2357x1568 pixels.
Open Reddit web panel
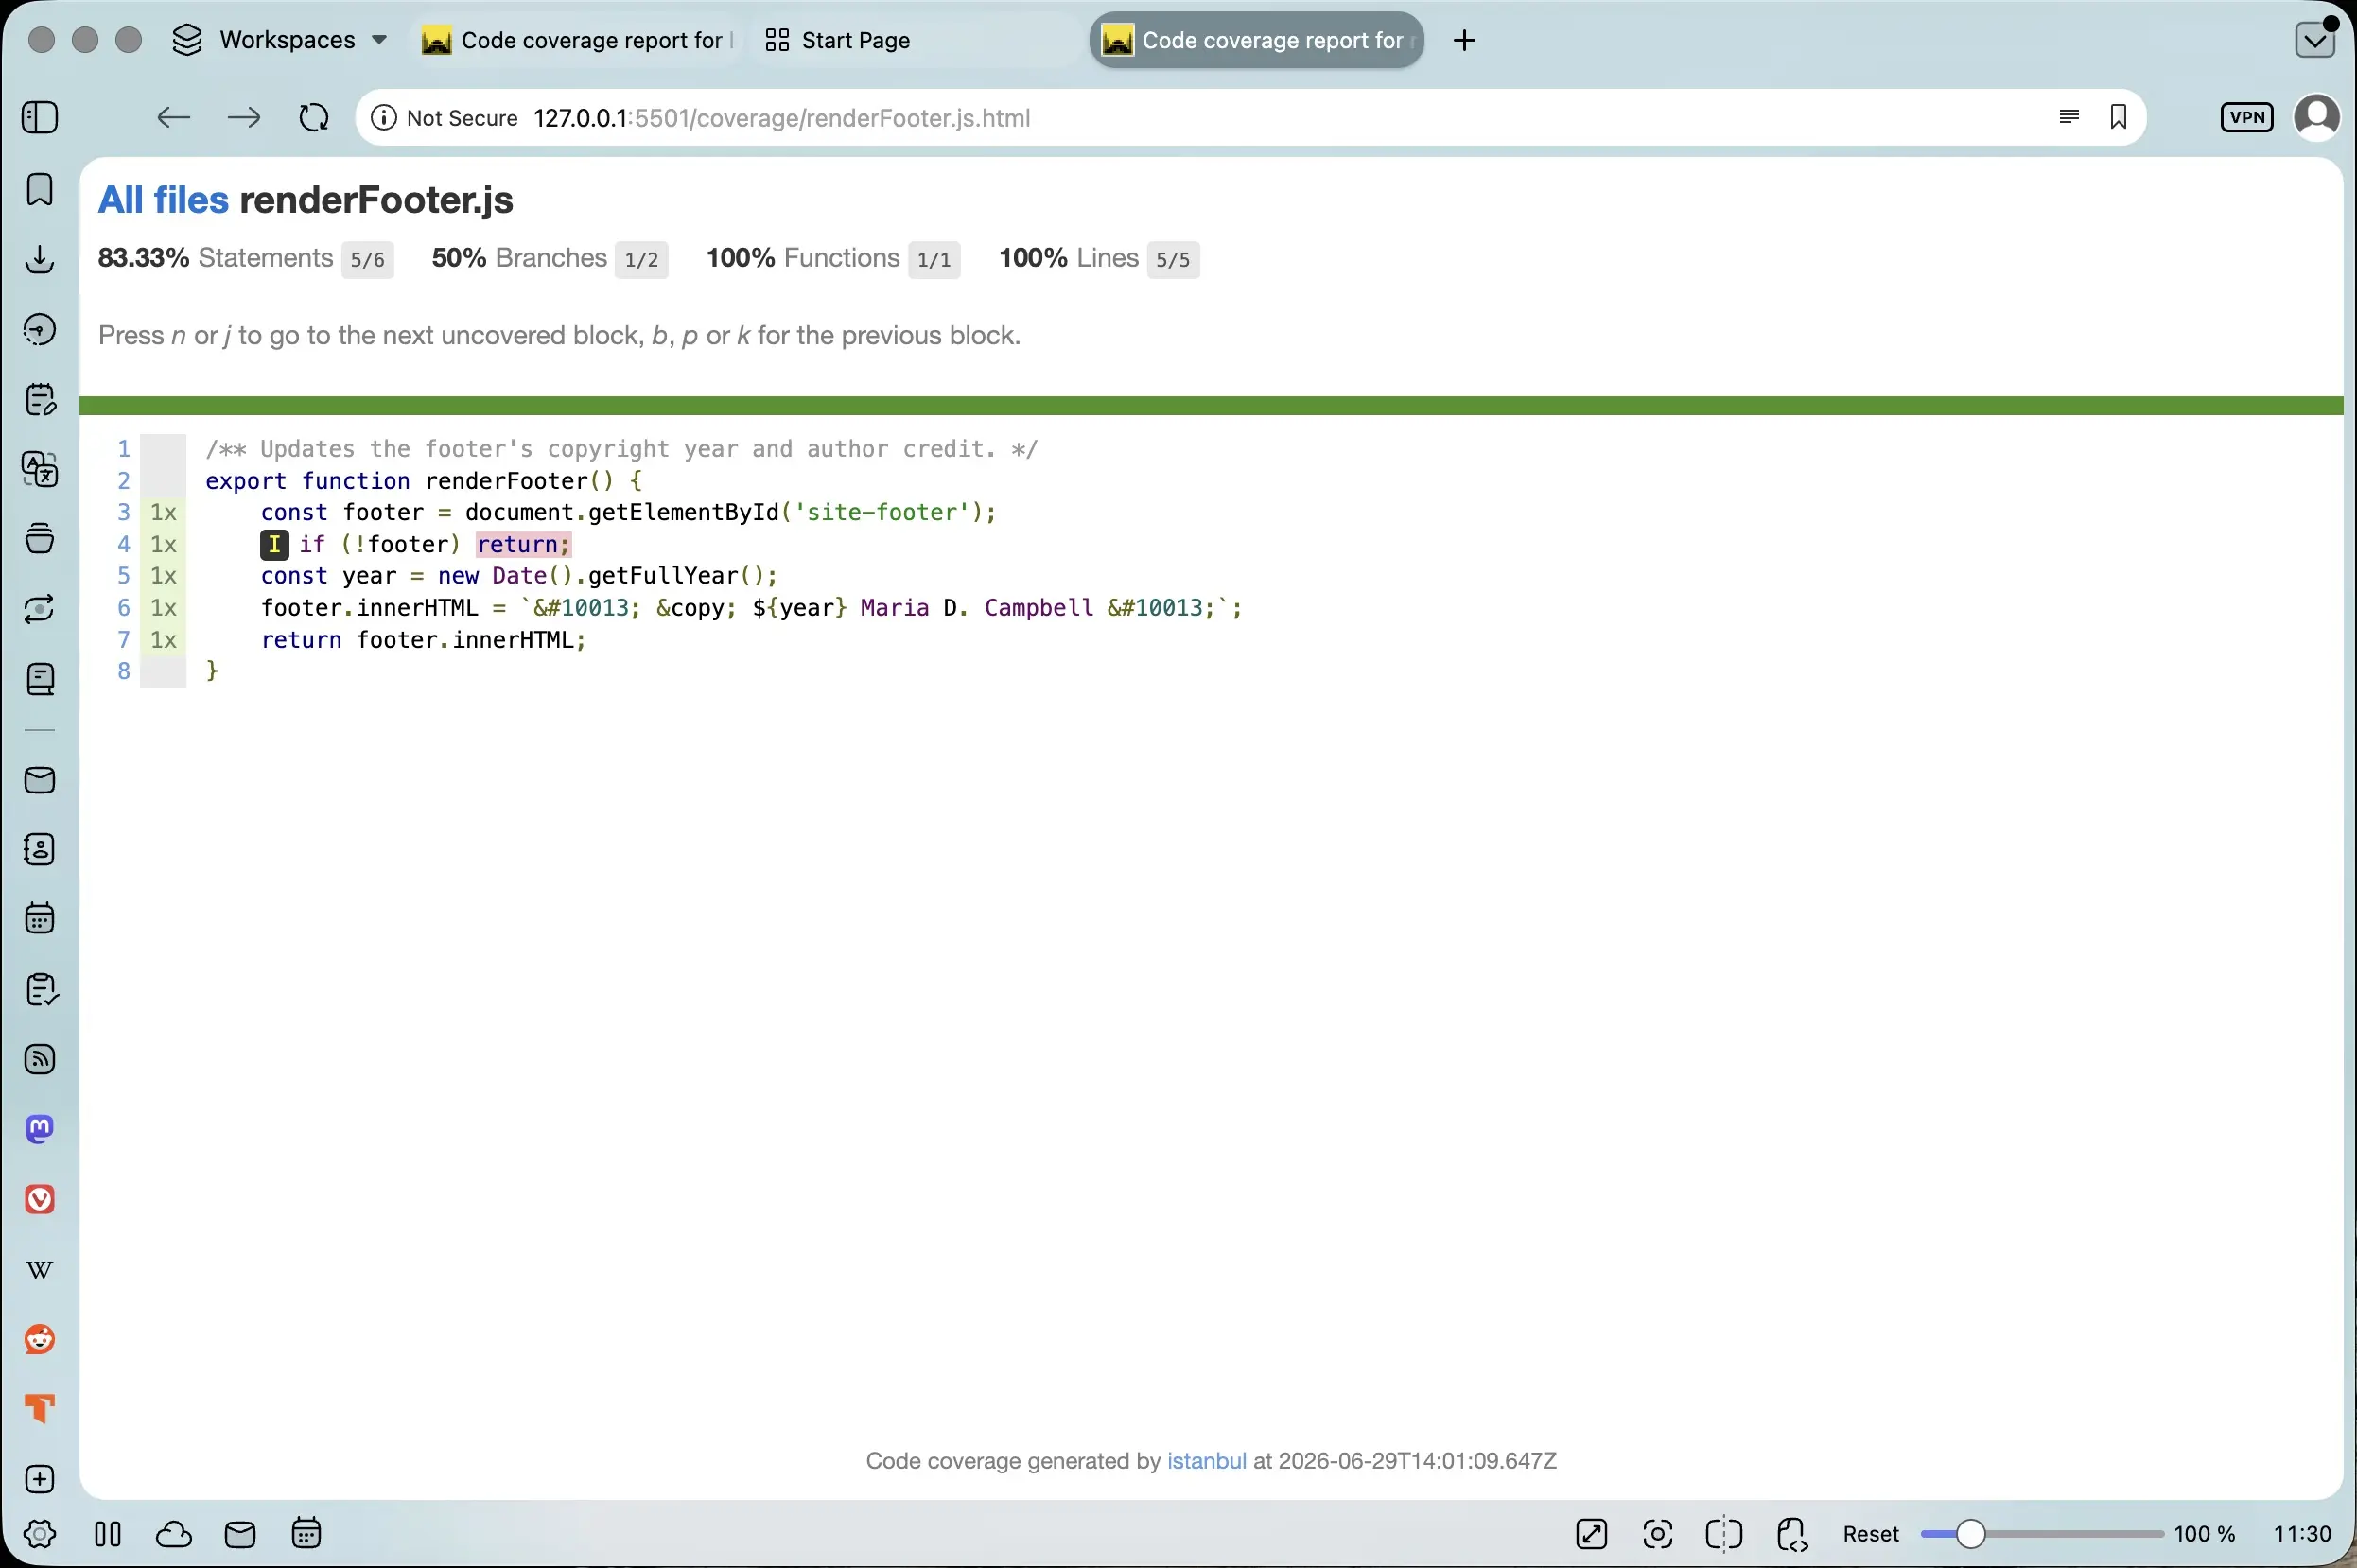tap(40, 1339)
